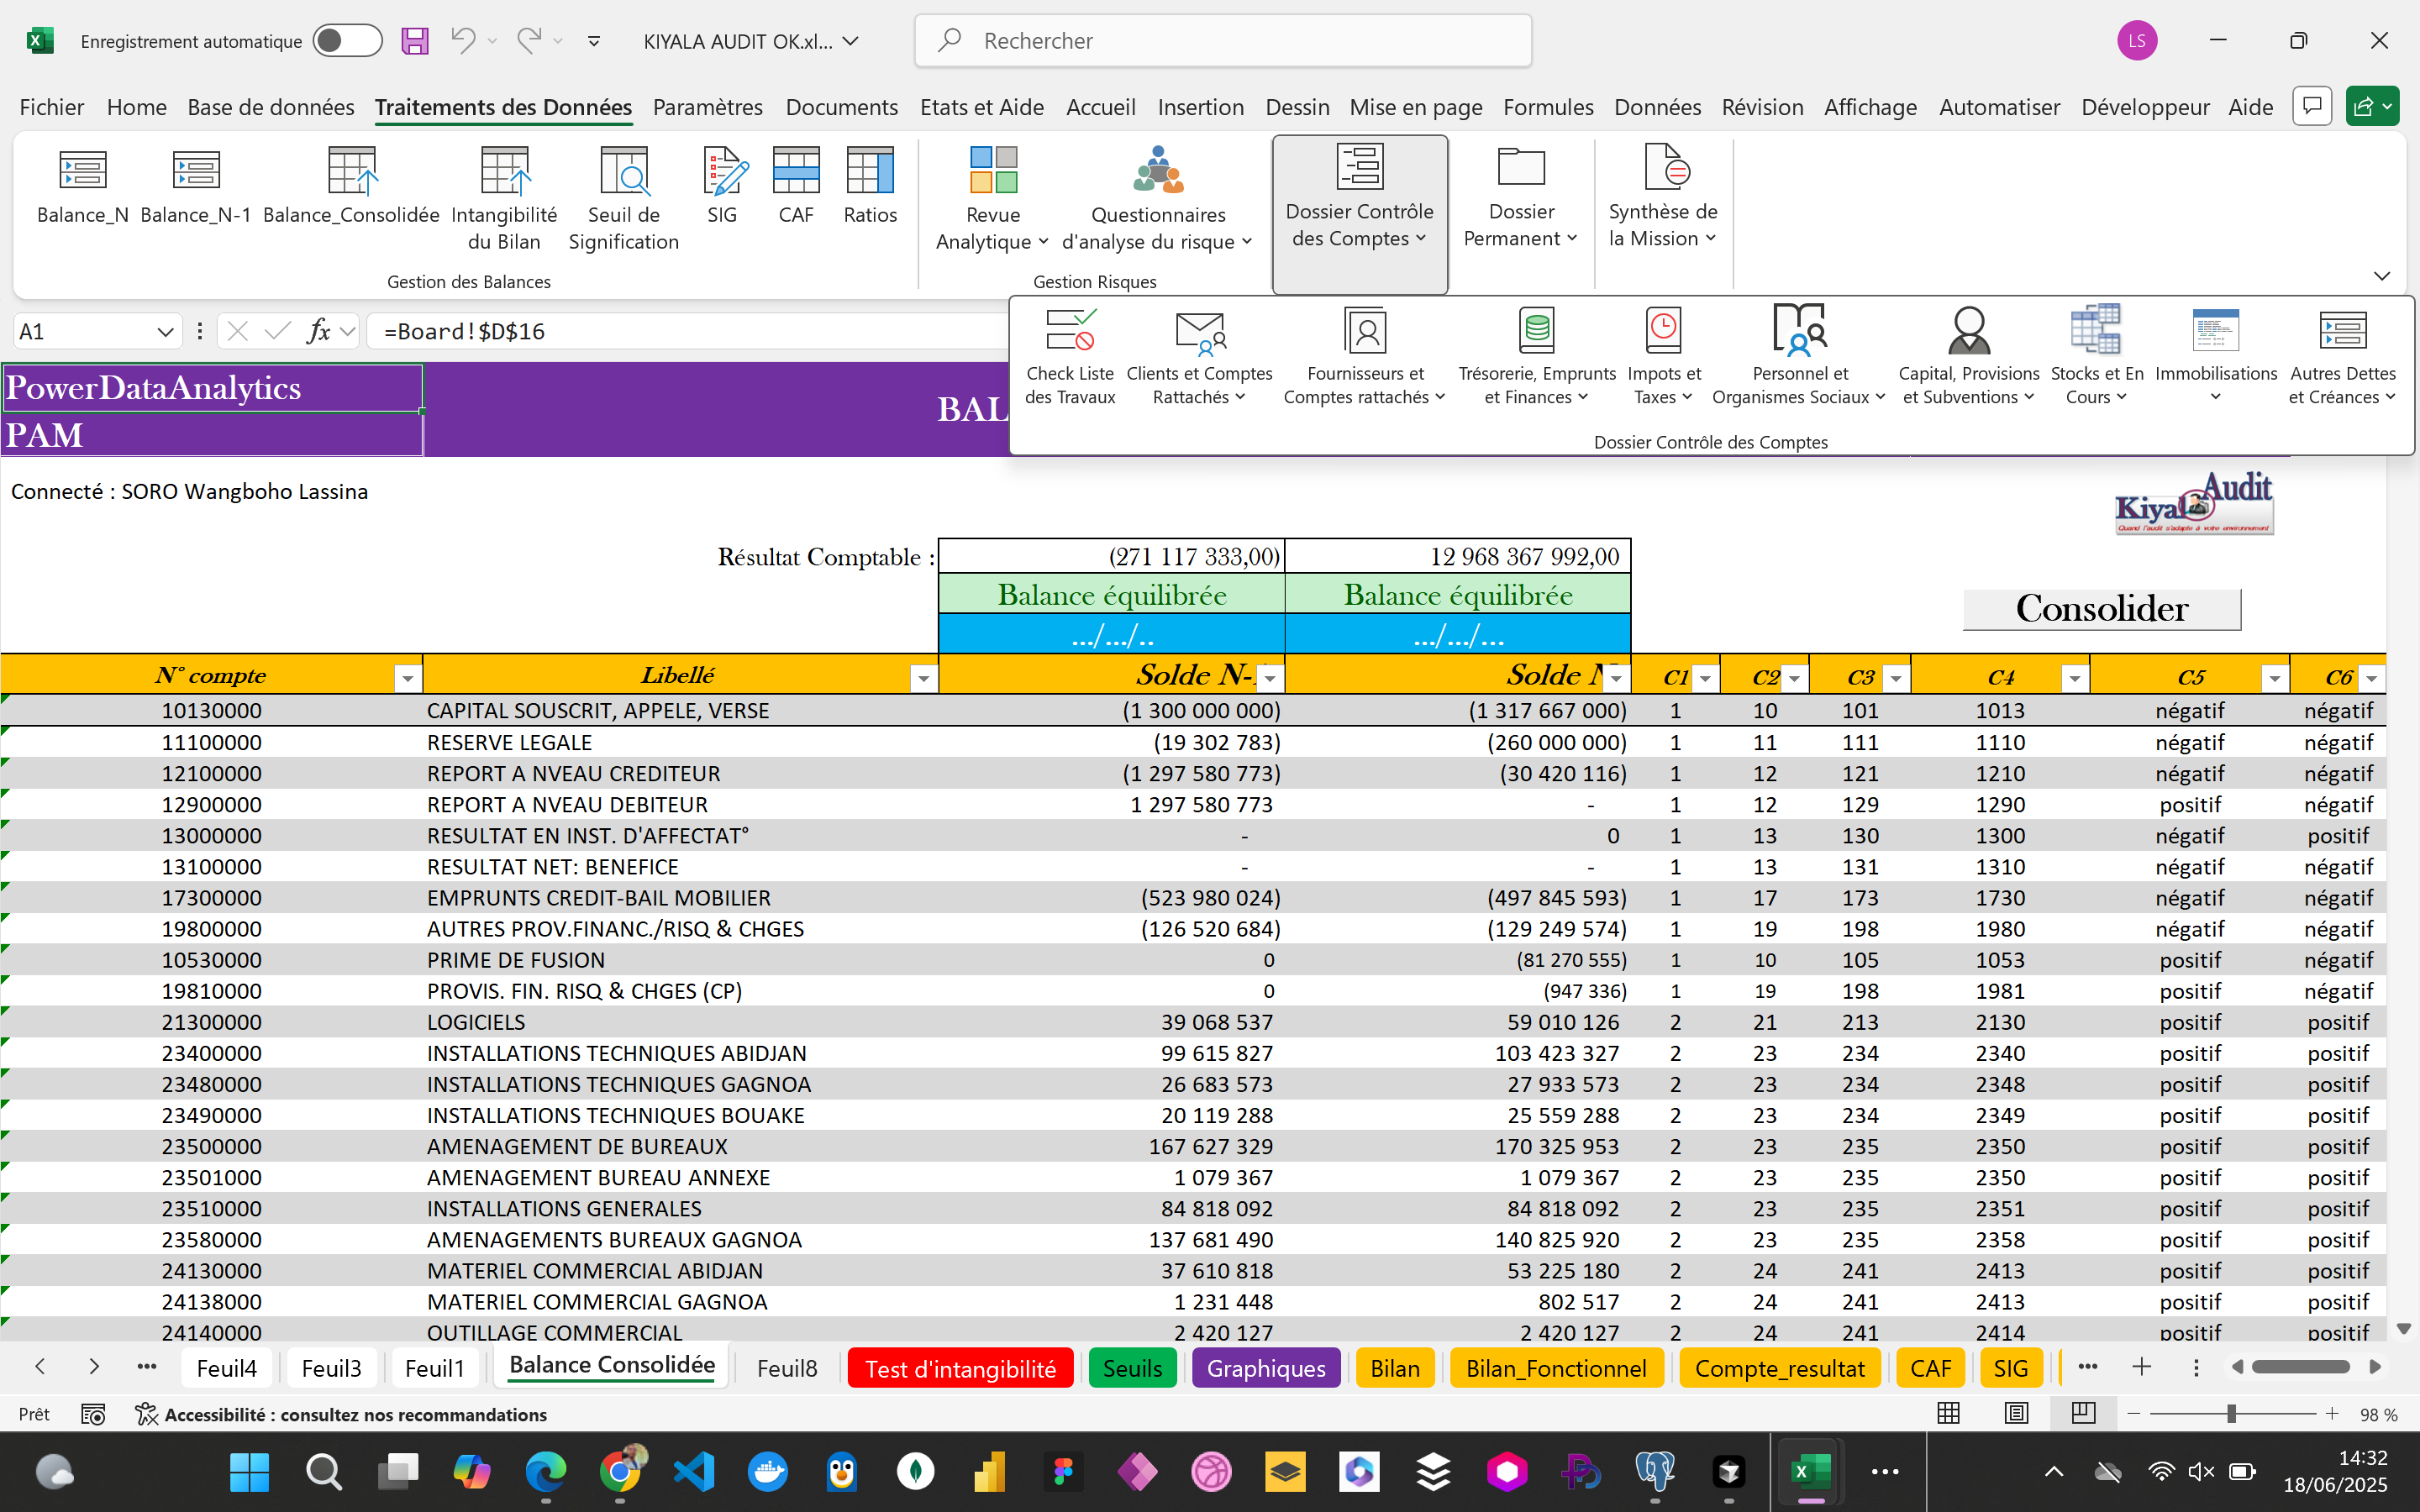The height and width of the screenshot is (1512, 2420).
Task: Expand Trésorerie, Emprunts et Finances
Action: click(x=1537, y=356)
